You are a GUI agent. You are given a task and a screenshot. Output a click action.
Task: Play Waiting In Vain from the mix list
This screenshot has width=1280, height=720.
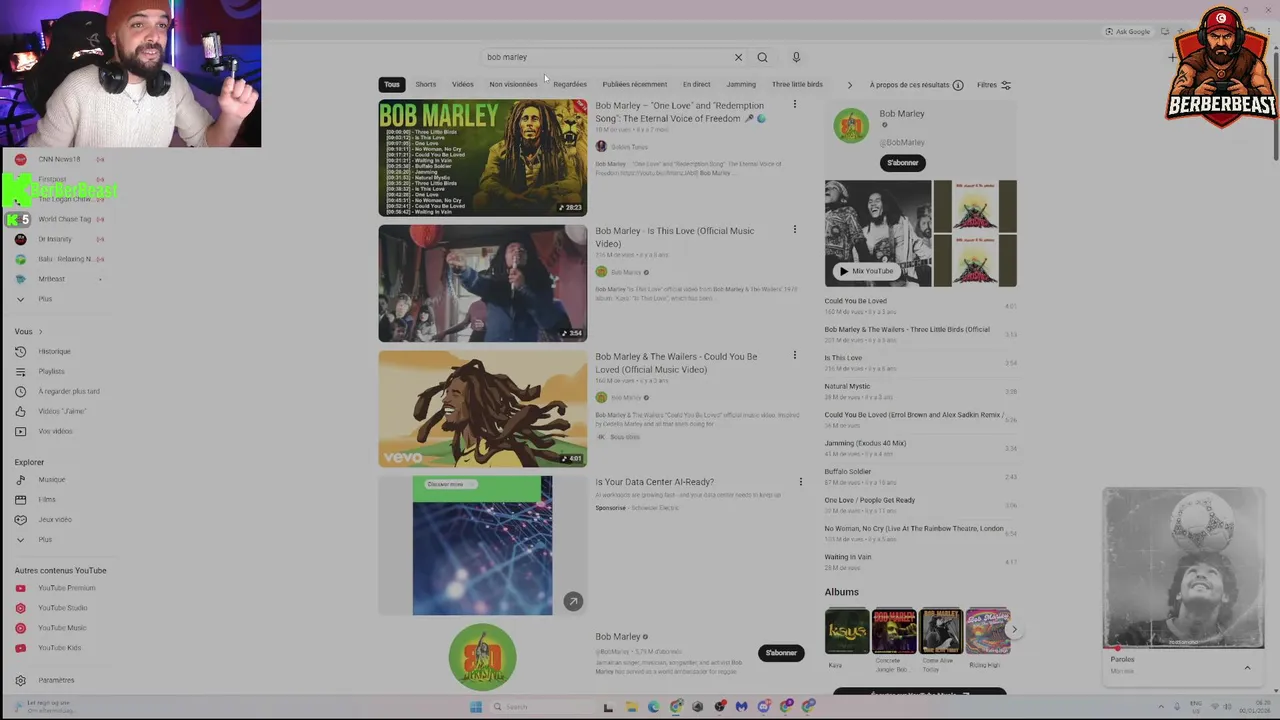(x=847, y=557)
